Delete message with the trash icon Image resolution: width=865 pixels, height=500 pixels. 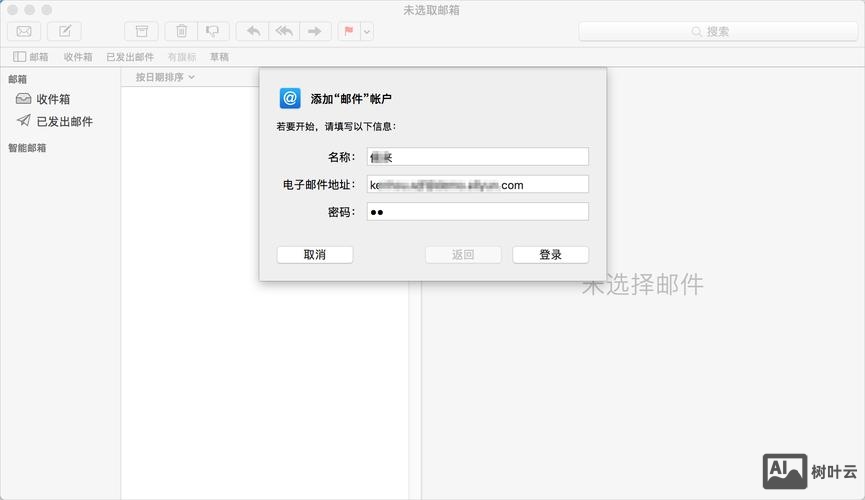[181, 31]
